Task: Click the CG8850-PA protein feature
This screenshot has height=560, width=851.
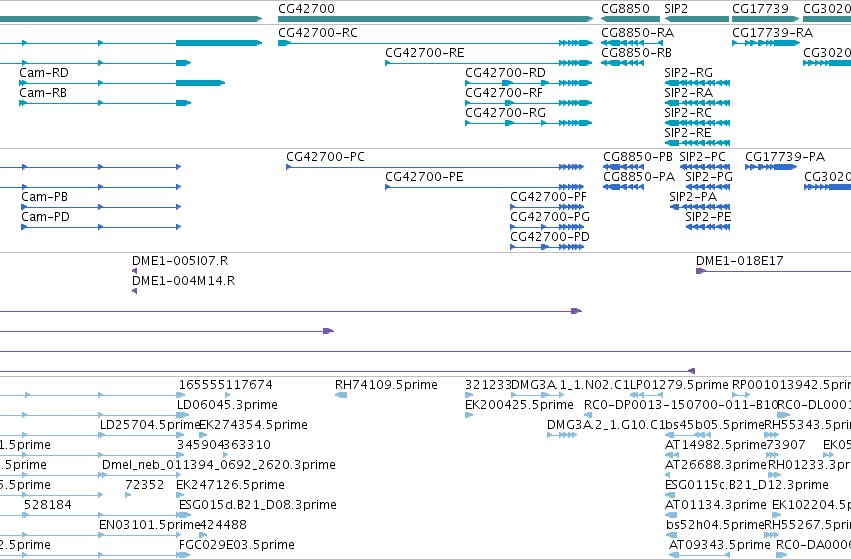Action: (624, 187)
